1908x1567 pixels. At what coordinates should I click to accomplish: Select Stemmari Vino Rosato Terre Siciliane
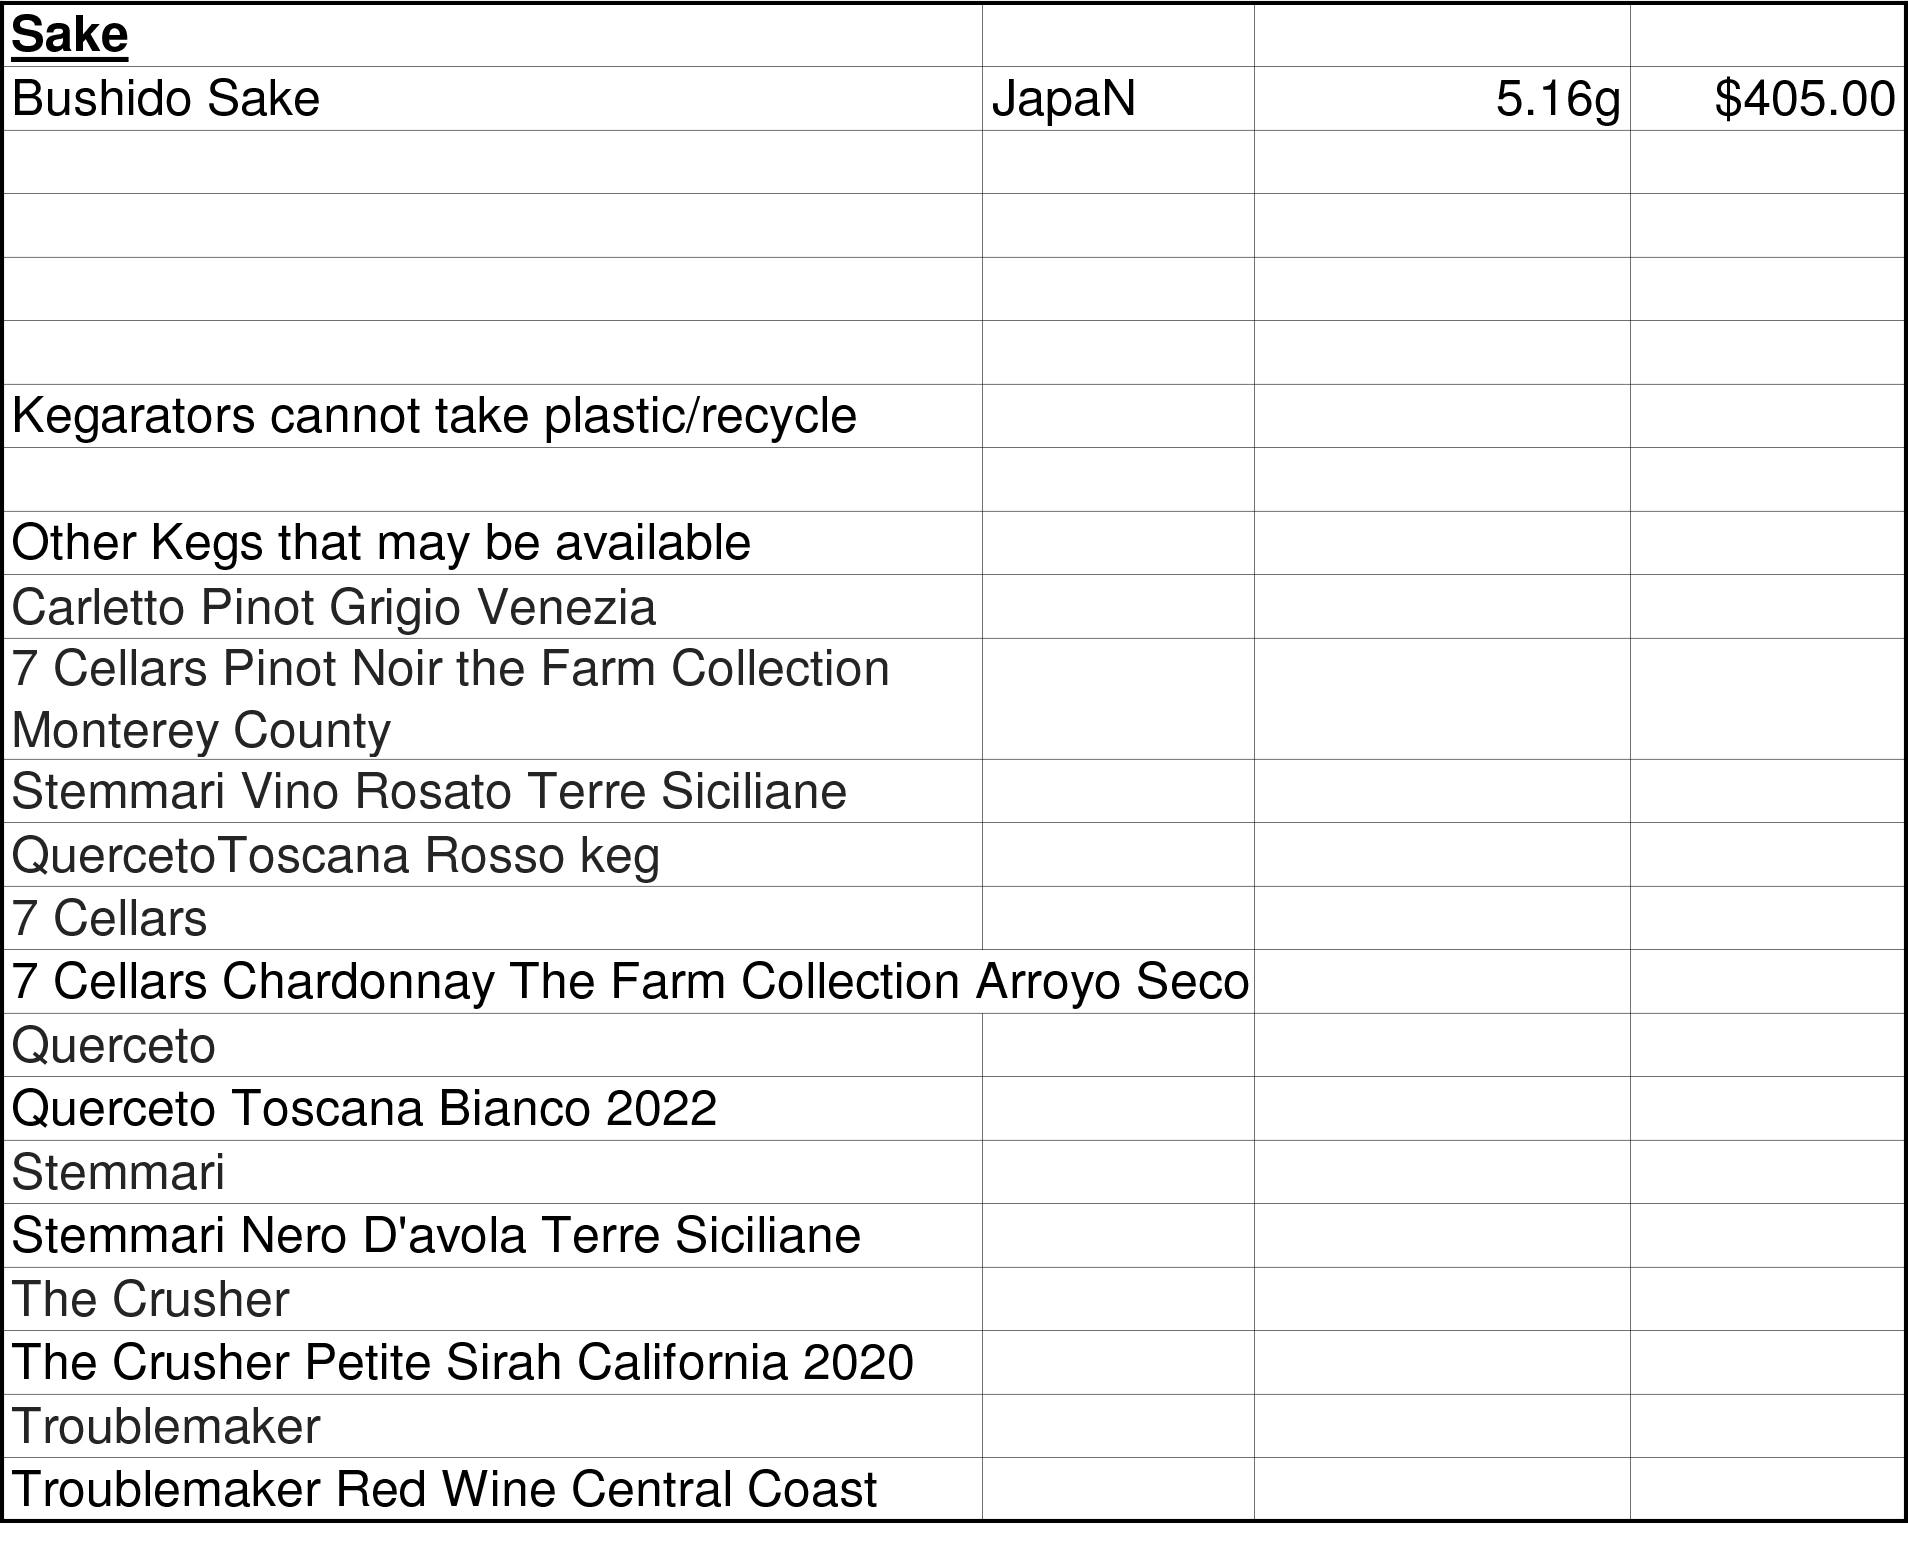tap(429, 791)
